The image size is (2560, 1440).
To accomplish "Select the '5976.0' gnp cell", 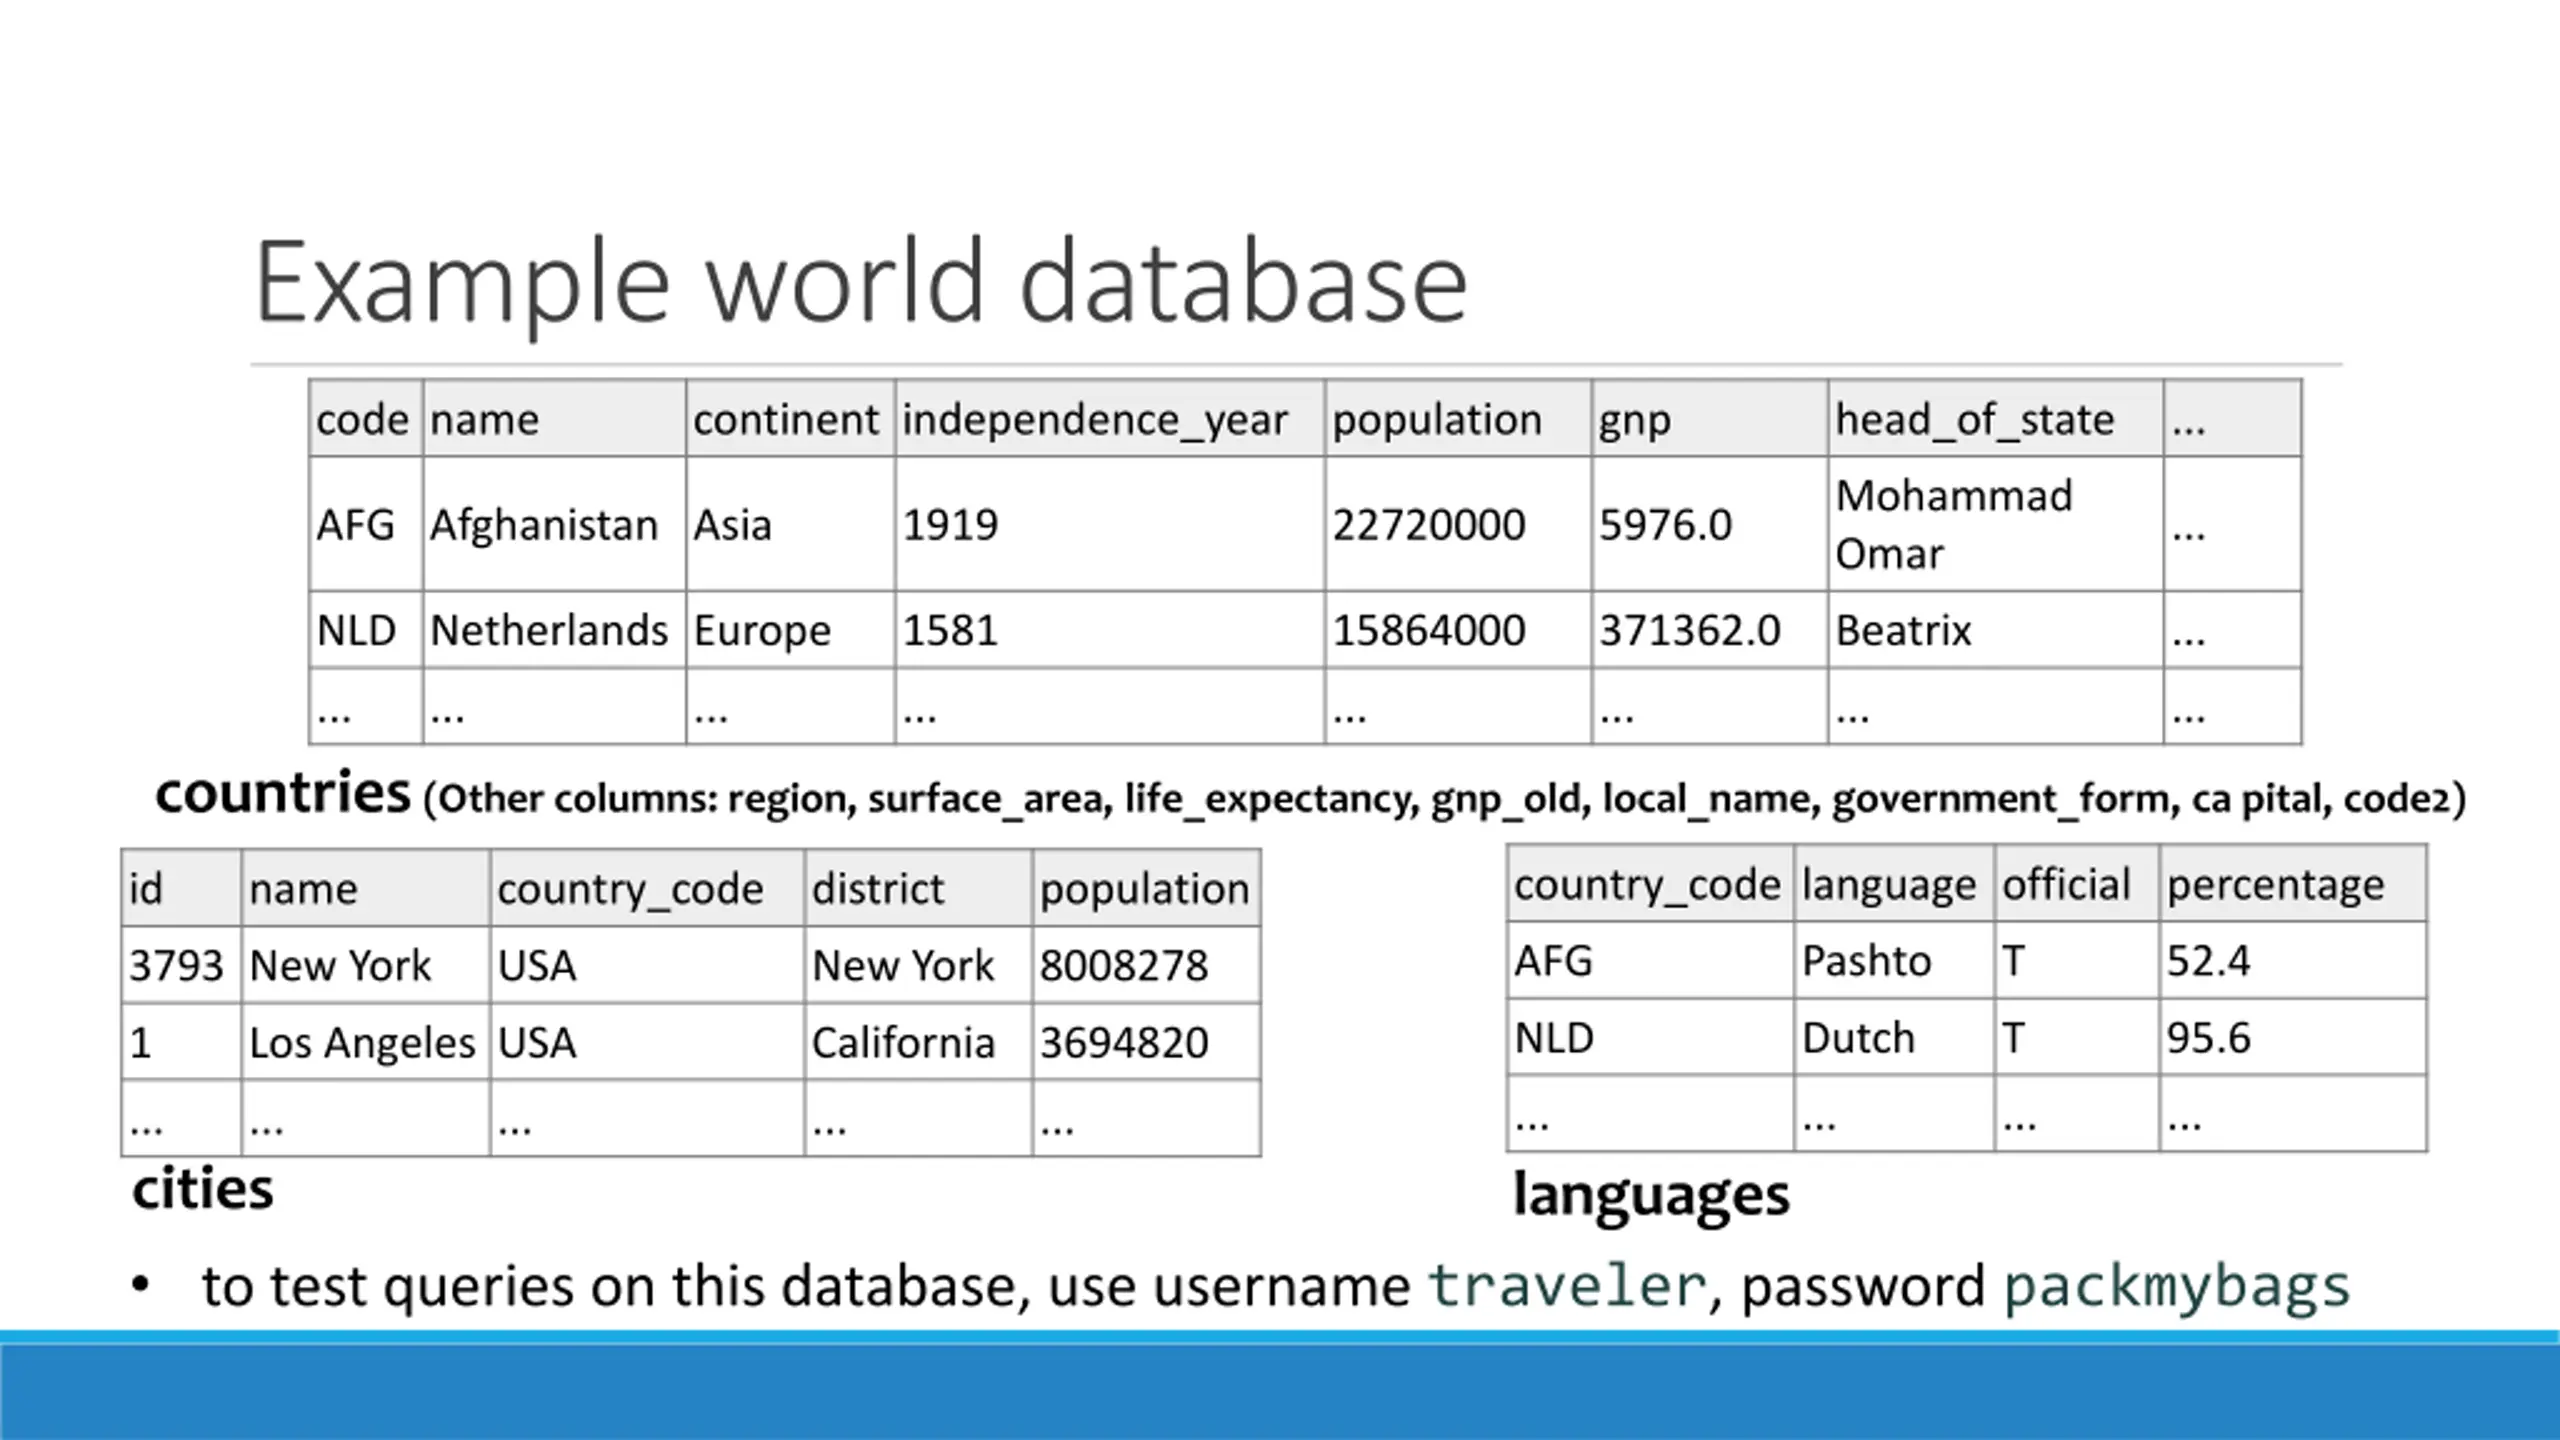I will 1710,524.
